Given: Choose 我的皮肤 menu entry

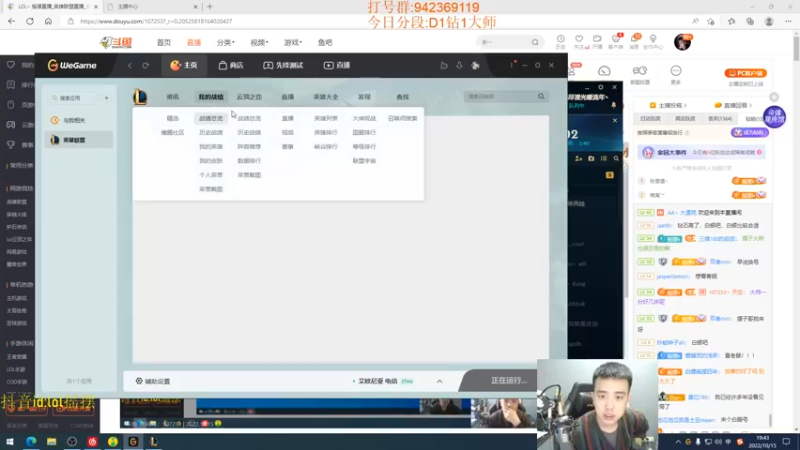Looking at the screenshot, I should [211, 161].
